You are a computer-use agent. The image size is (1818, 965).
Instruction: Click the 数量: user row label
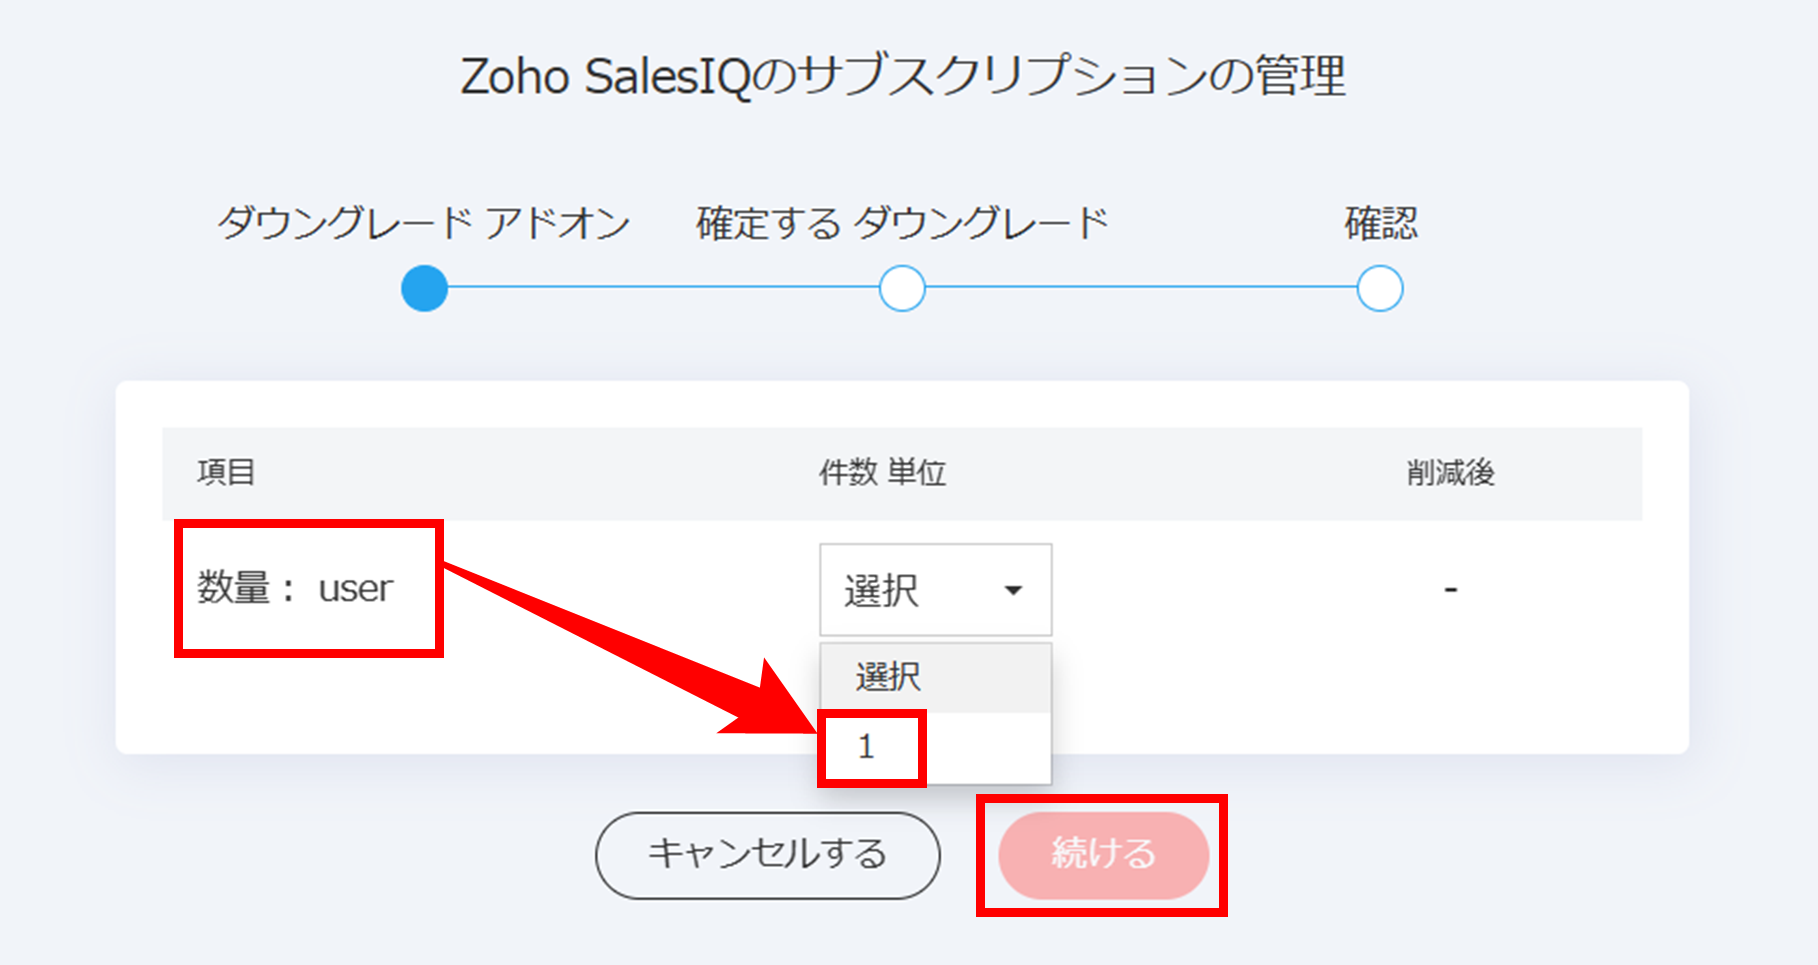[295, 588]
